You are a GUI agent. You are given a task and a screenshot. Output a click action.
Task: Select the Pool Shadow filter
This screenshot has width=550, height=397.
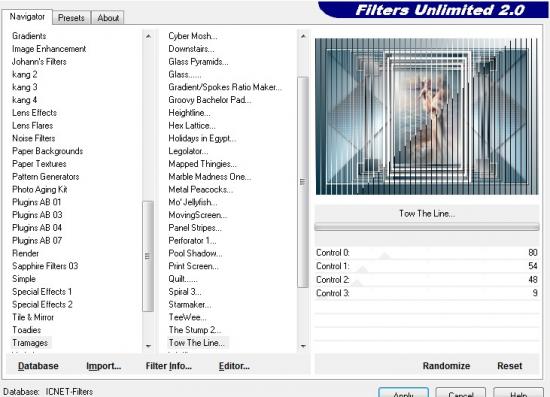click(195, 253)
